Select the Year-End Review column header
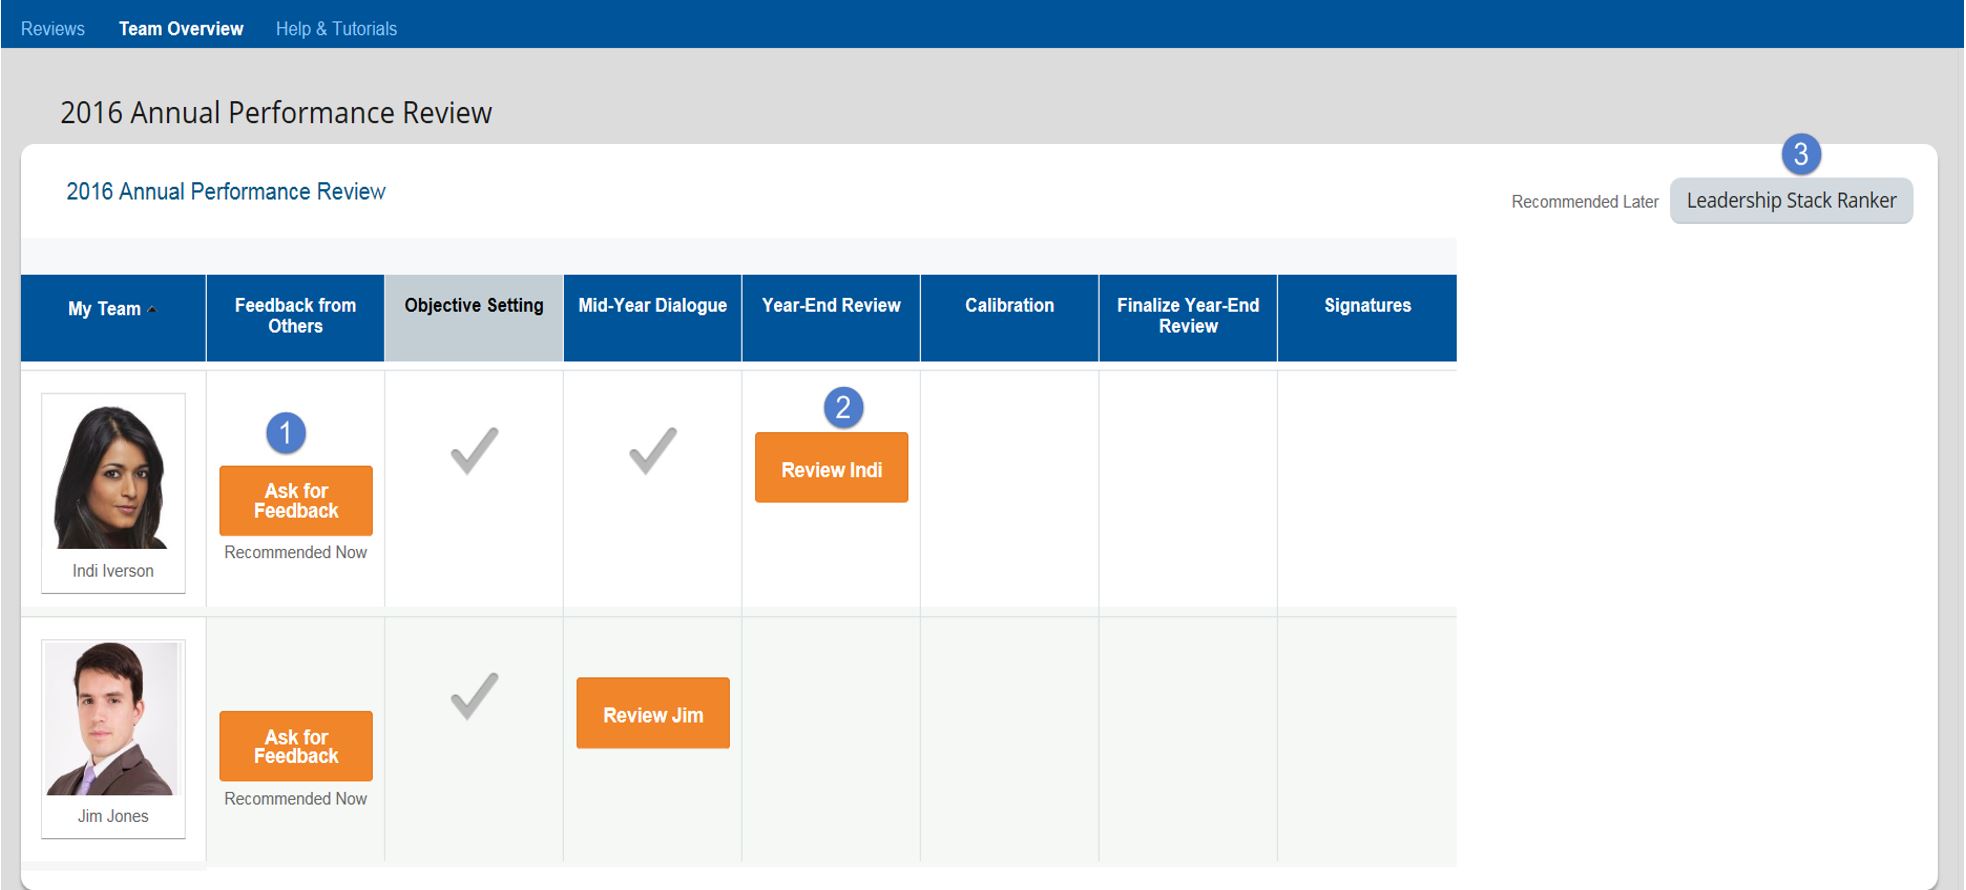 coord(831,318)
